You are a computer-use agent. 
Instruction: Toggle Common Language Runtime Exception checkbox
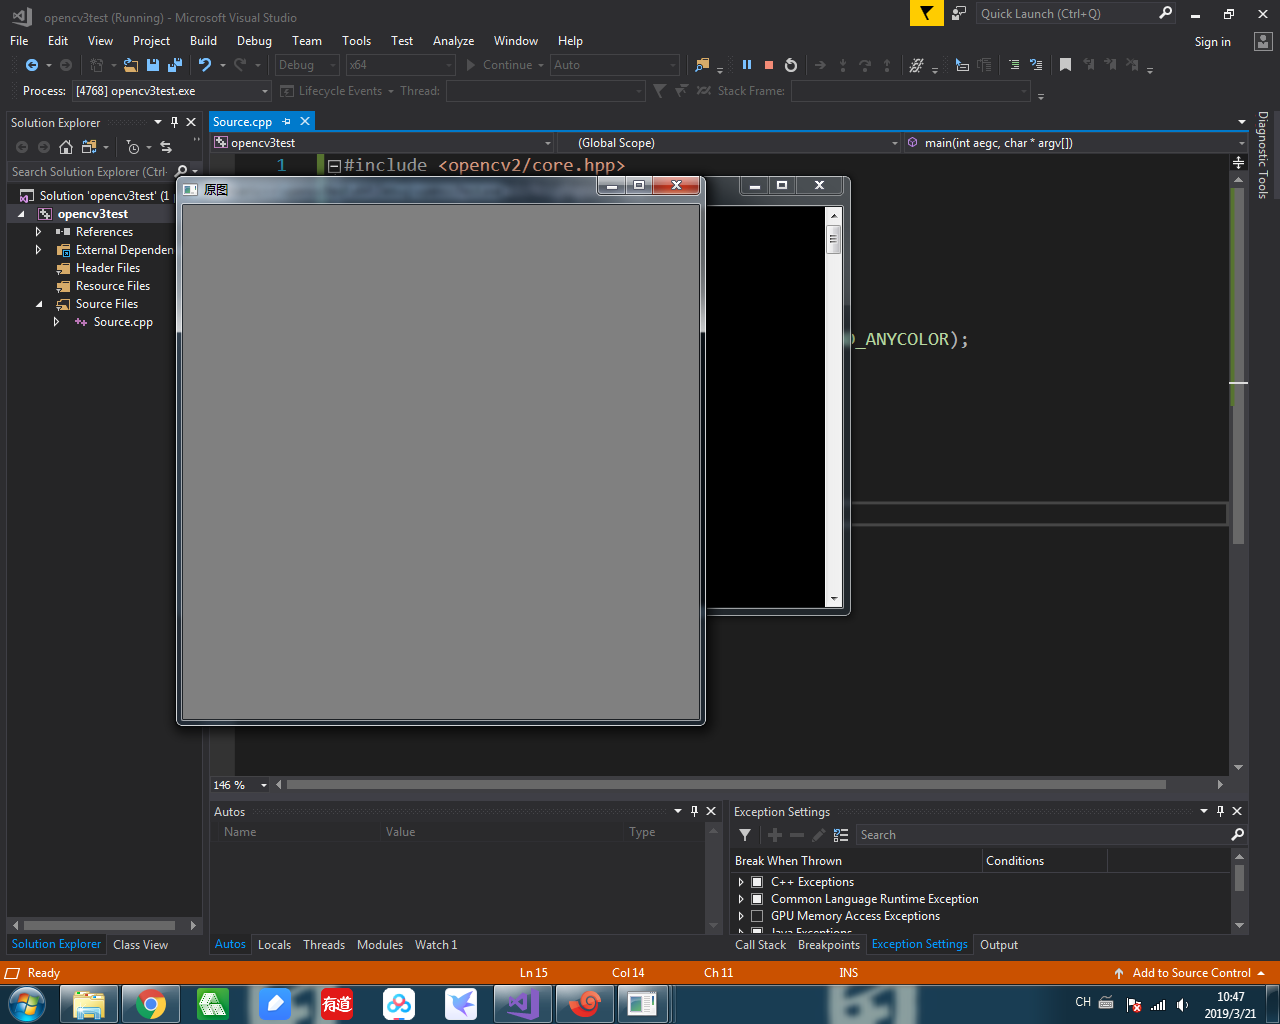pyautogui.click(x=757, y=899)
